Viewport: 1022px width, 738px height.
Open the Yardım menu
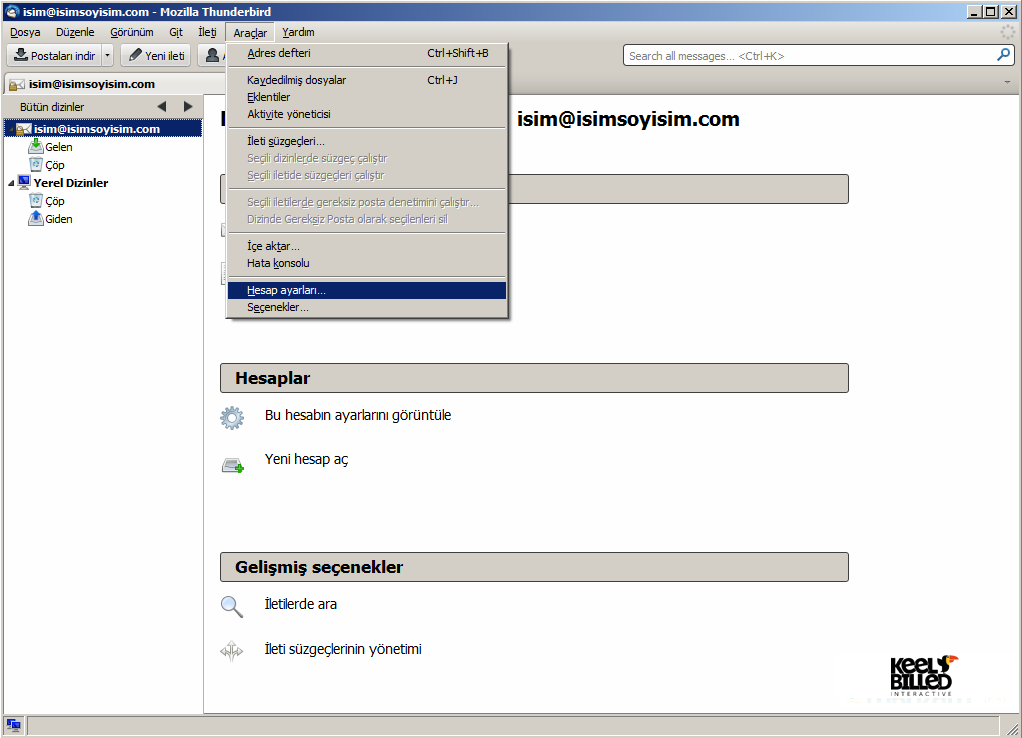pos(298,32)
